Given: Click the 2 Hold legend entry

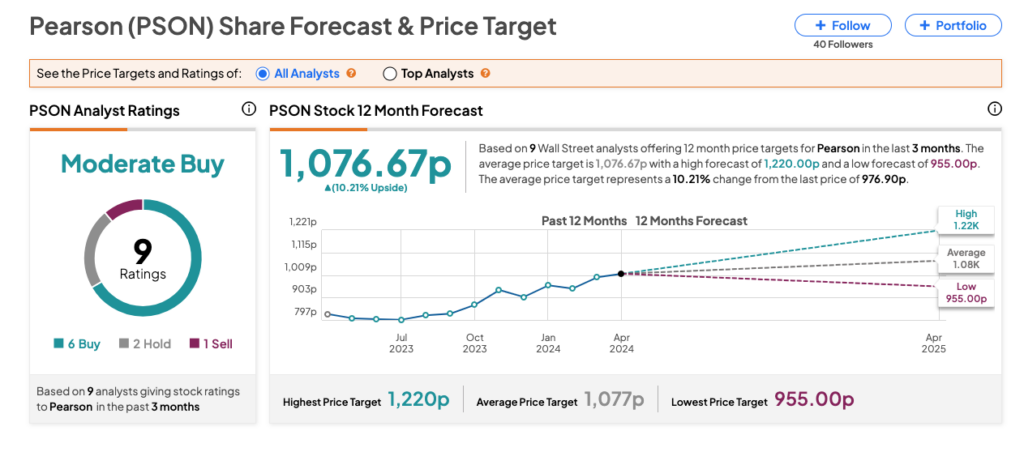Looking at the screenshot, I should [145, 344].
